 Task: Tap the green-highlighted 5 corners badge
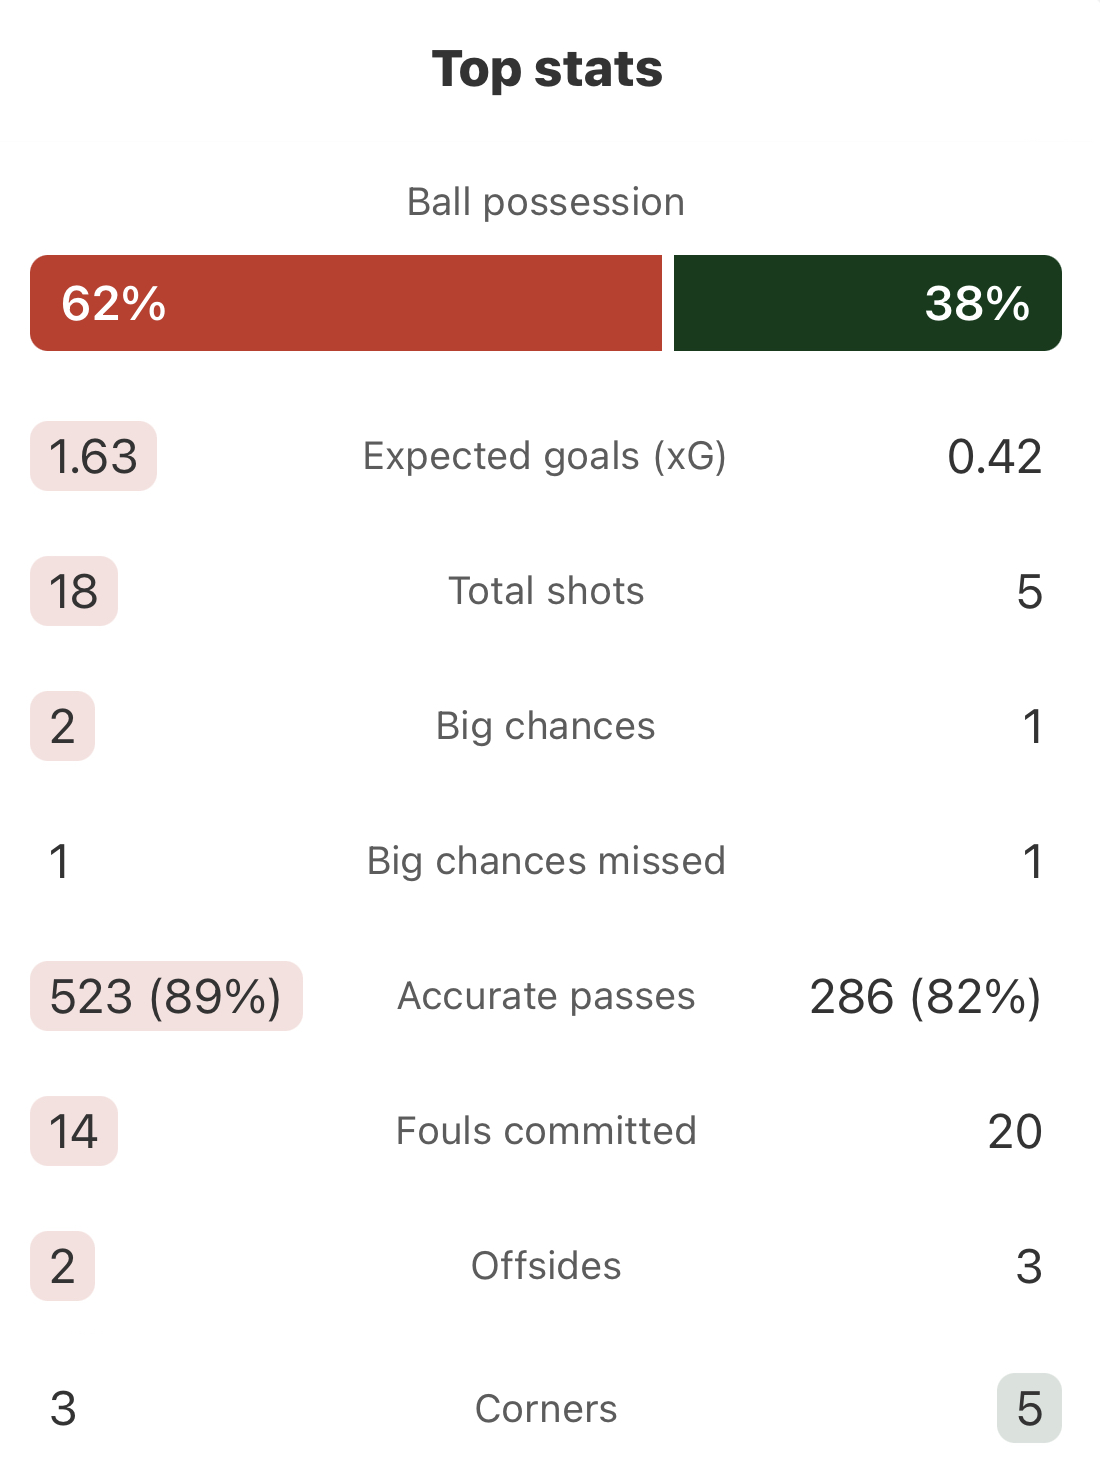pos(1029,1408)
